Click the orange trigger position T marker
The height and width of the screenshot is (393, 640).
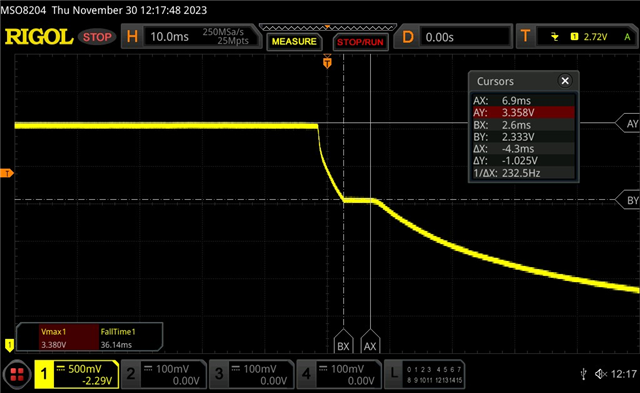coord(327,62)
